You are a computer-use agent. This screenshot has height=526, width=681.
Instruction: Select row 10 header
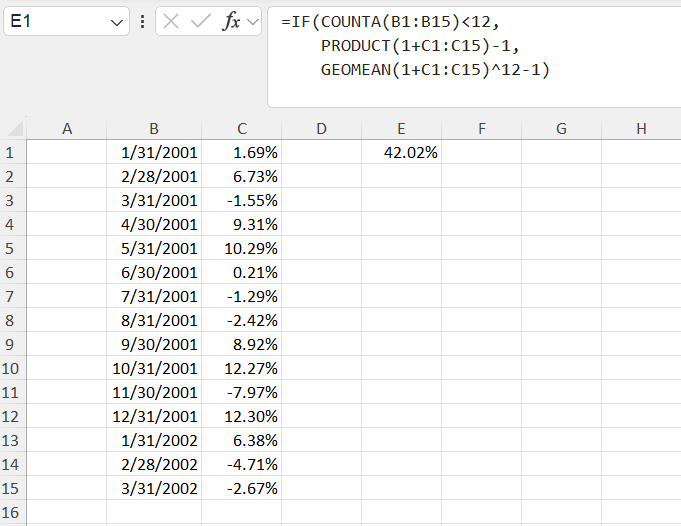point(12,368)
